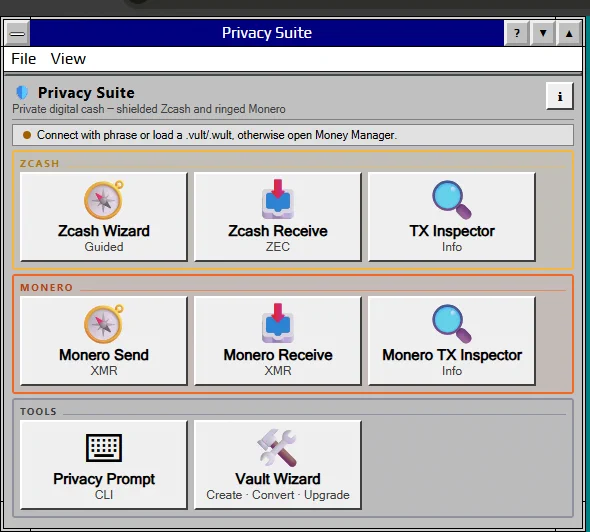
Task: Click 'CLI' under Privacy Prompt
Action: [104, 495]
